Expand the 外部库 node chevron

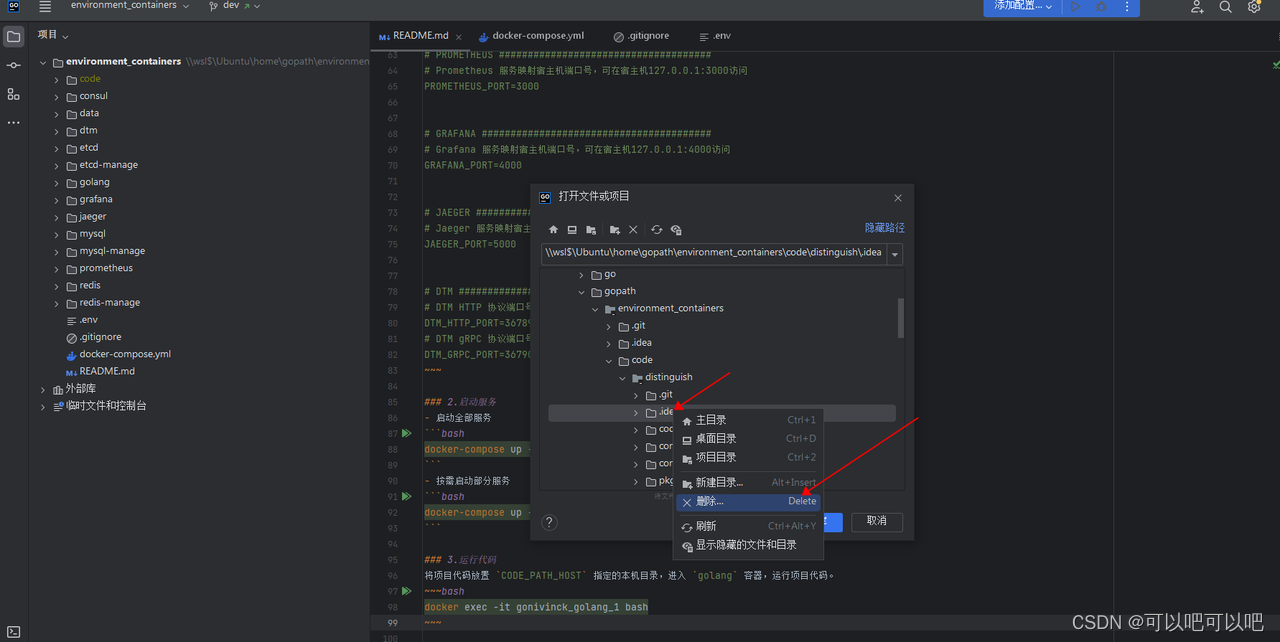click(43, 389)
